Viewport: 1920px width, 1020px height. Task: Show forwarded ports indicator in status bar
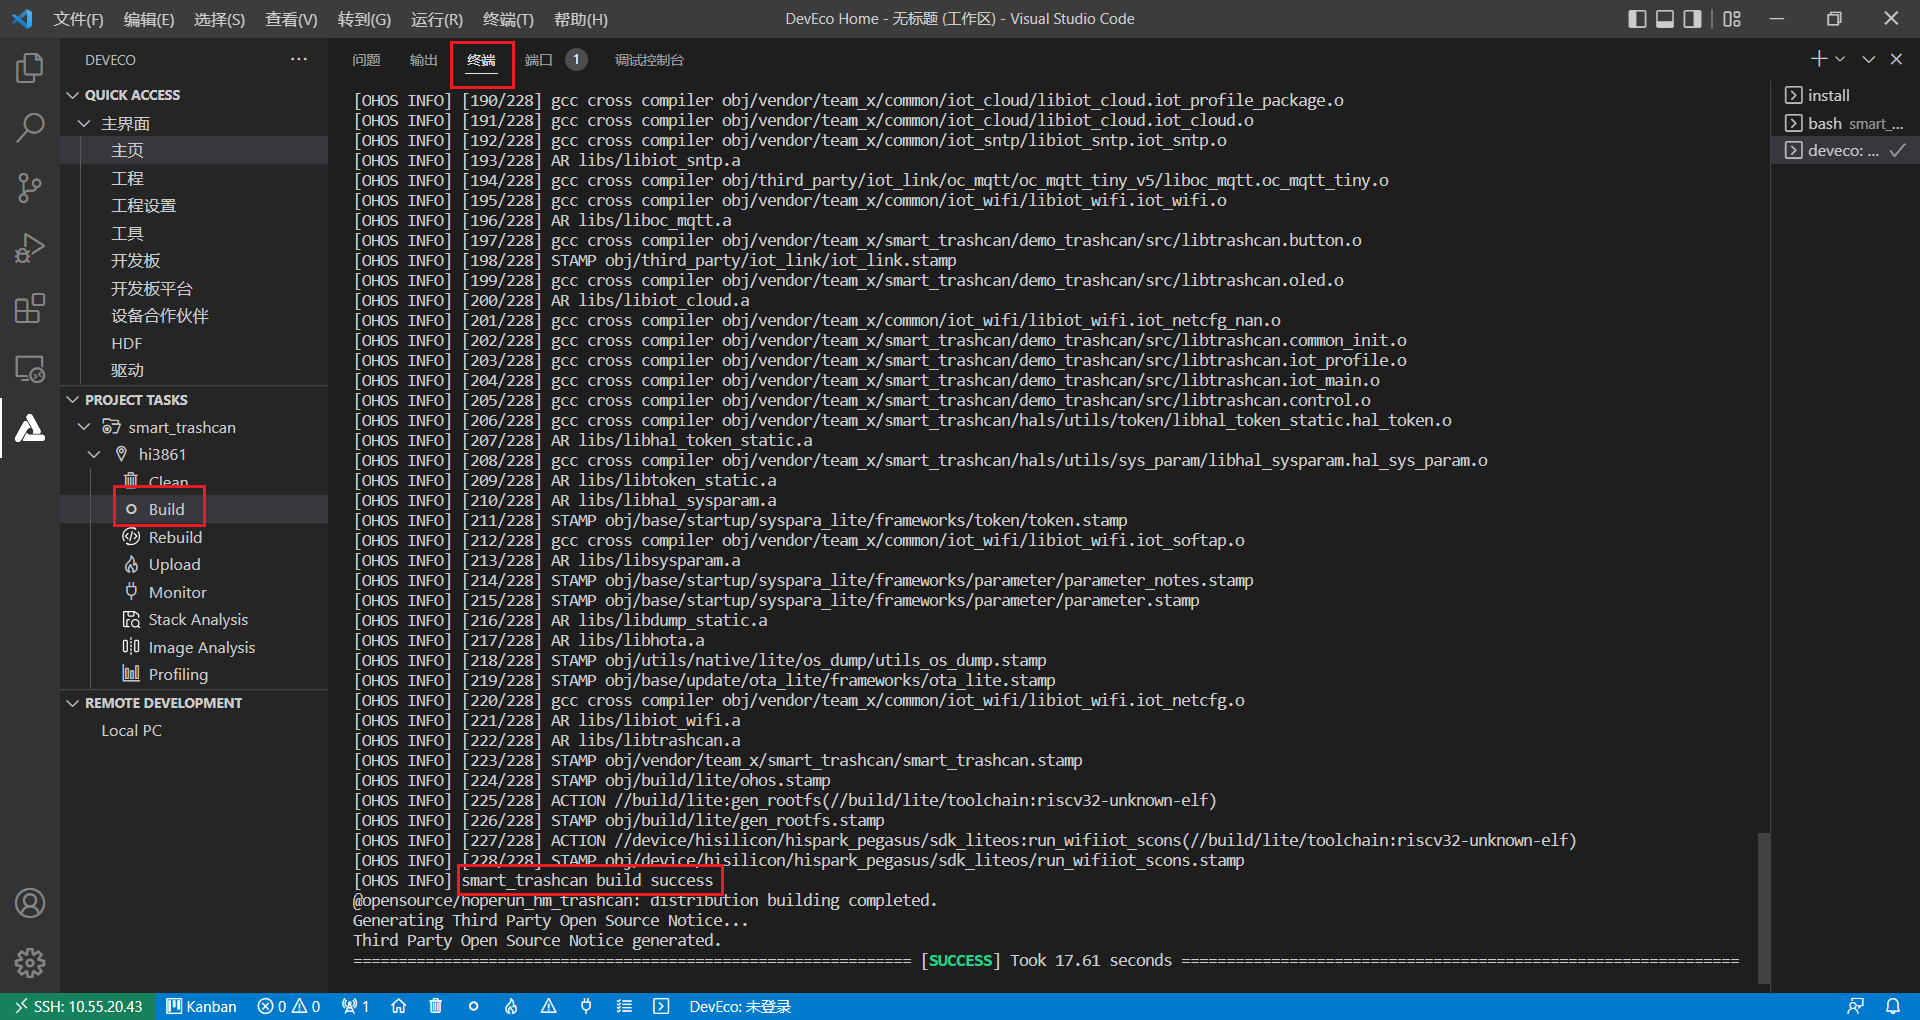click(x=355, y=1006)
